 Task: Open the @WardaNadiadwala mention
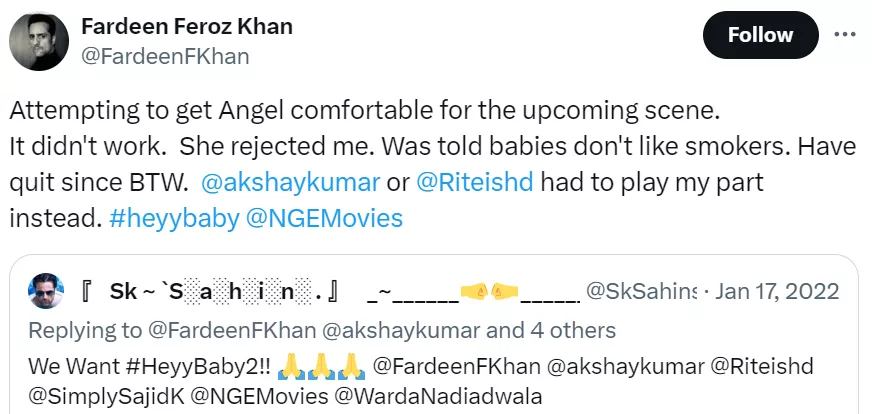(433, 394)
